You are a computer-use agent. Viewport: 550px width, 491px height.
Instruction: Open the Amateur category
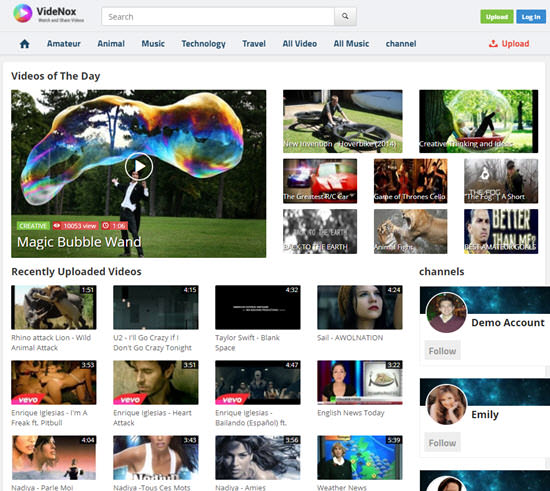point(64,44)
